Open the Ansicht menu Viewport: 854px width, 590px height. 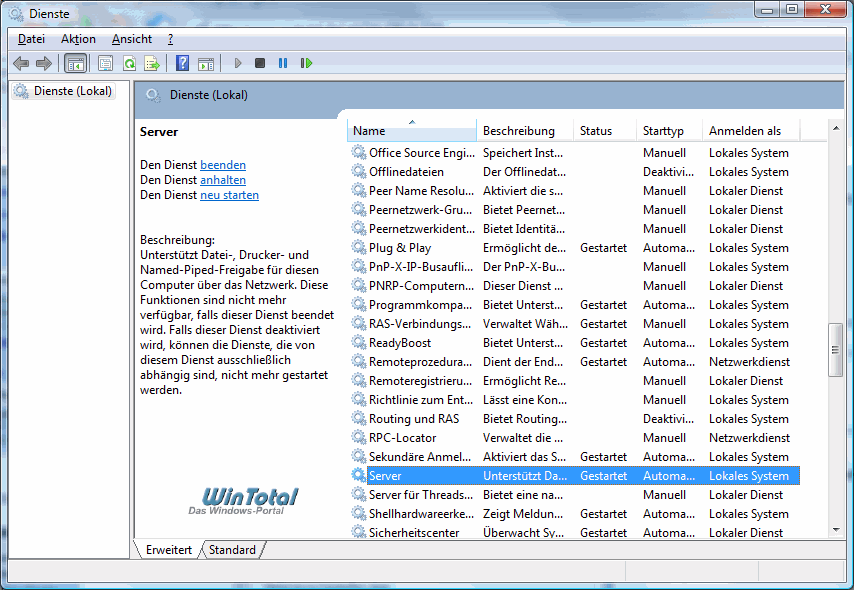(x=132, y=39)
